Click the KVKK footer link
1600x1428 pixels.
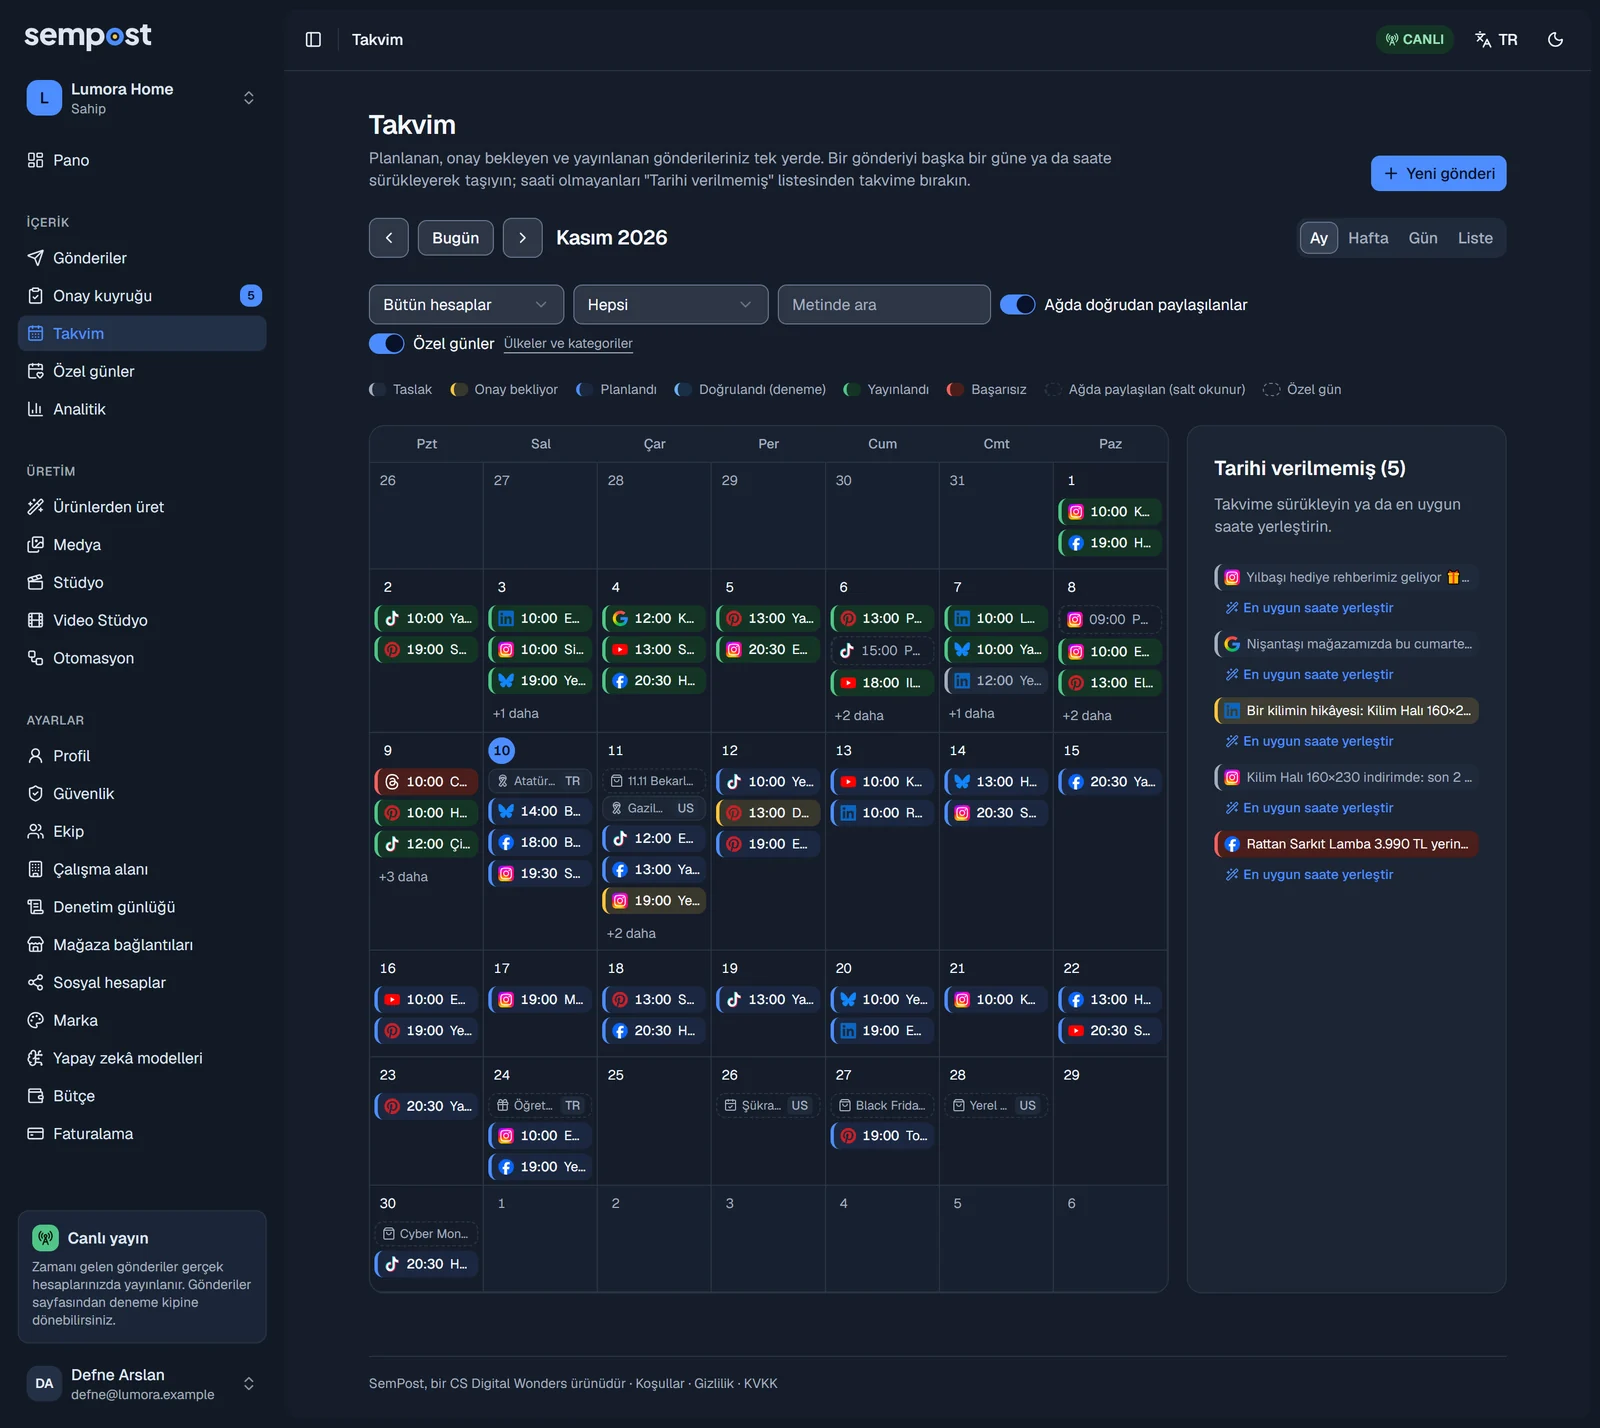(761, 1384)
